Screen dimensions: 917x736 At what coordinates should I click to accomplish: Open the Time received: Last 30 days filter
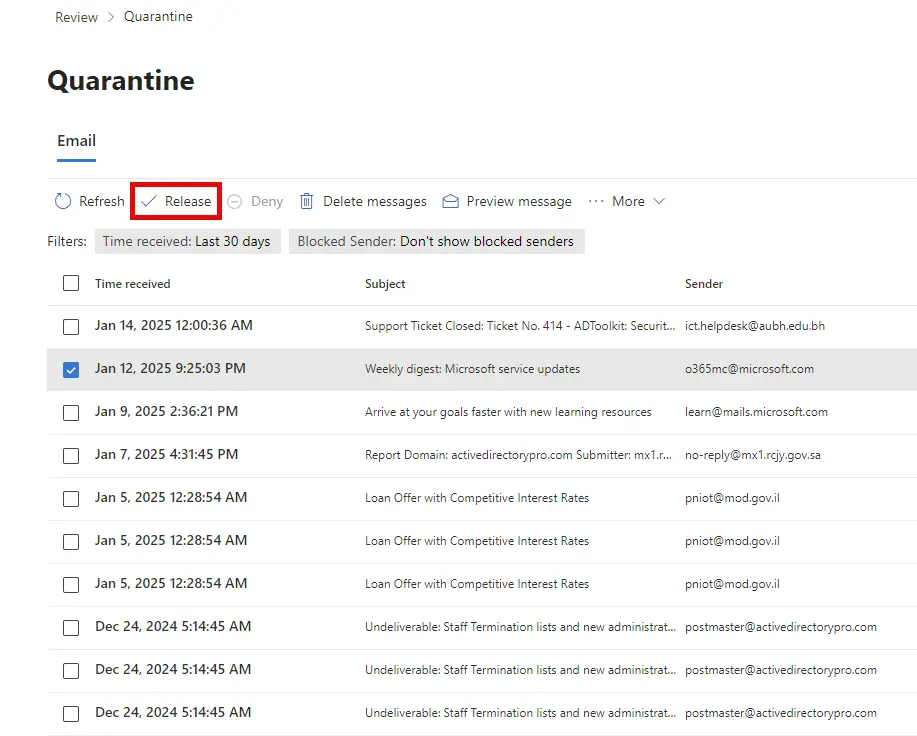[x=188, y=241]
